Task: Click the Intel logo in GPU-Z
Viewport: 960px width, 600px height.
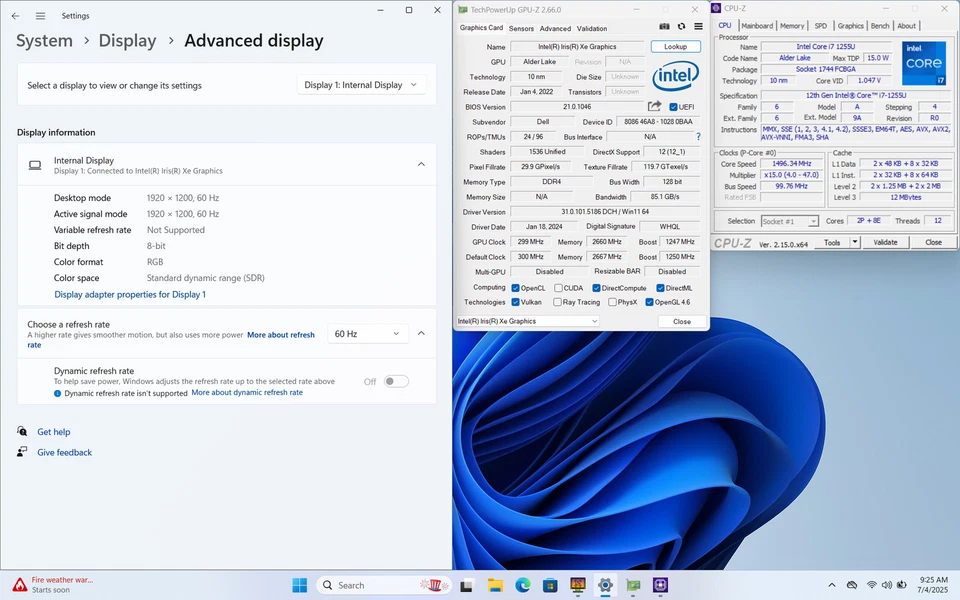Action: pyautogui.click(x=675, y=76)
